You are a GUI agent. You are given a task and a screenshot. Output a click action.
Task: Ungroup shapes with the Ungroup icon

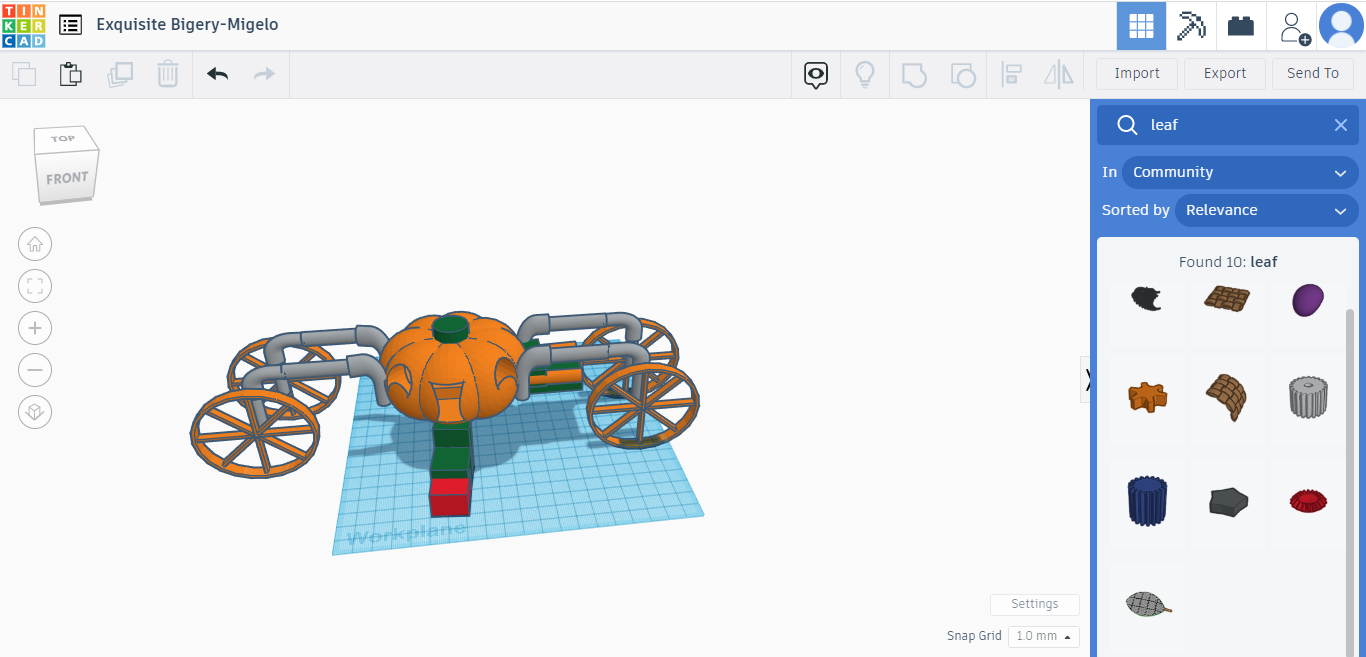(963, 73)
